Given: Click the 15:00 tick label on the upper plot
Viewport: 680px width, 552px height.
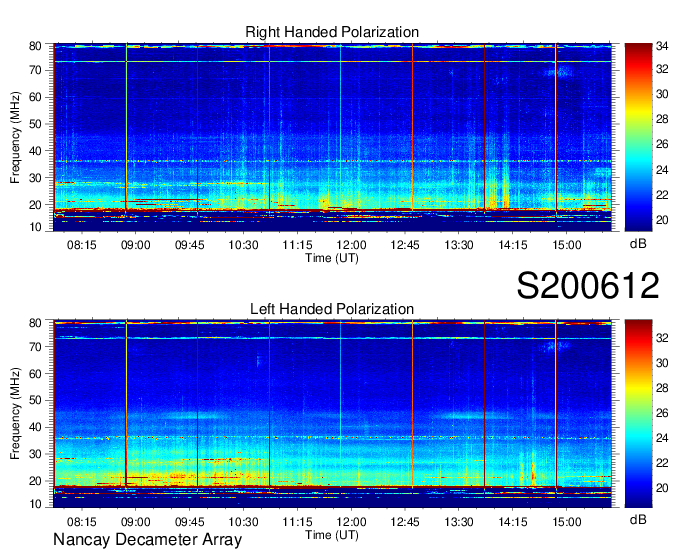Looking at the screenshot, I should point(567,245).
